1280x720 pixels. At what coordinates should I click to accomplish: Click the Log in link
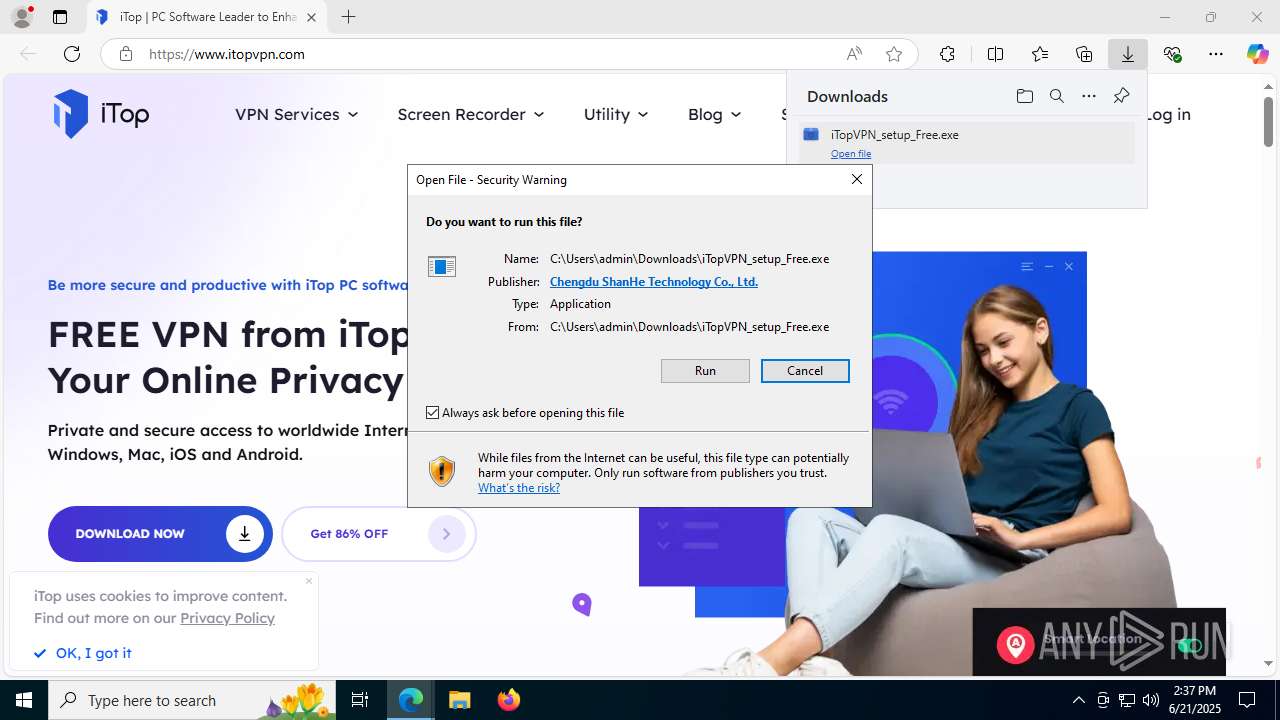[1168, 114]
